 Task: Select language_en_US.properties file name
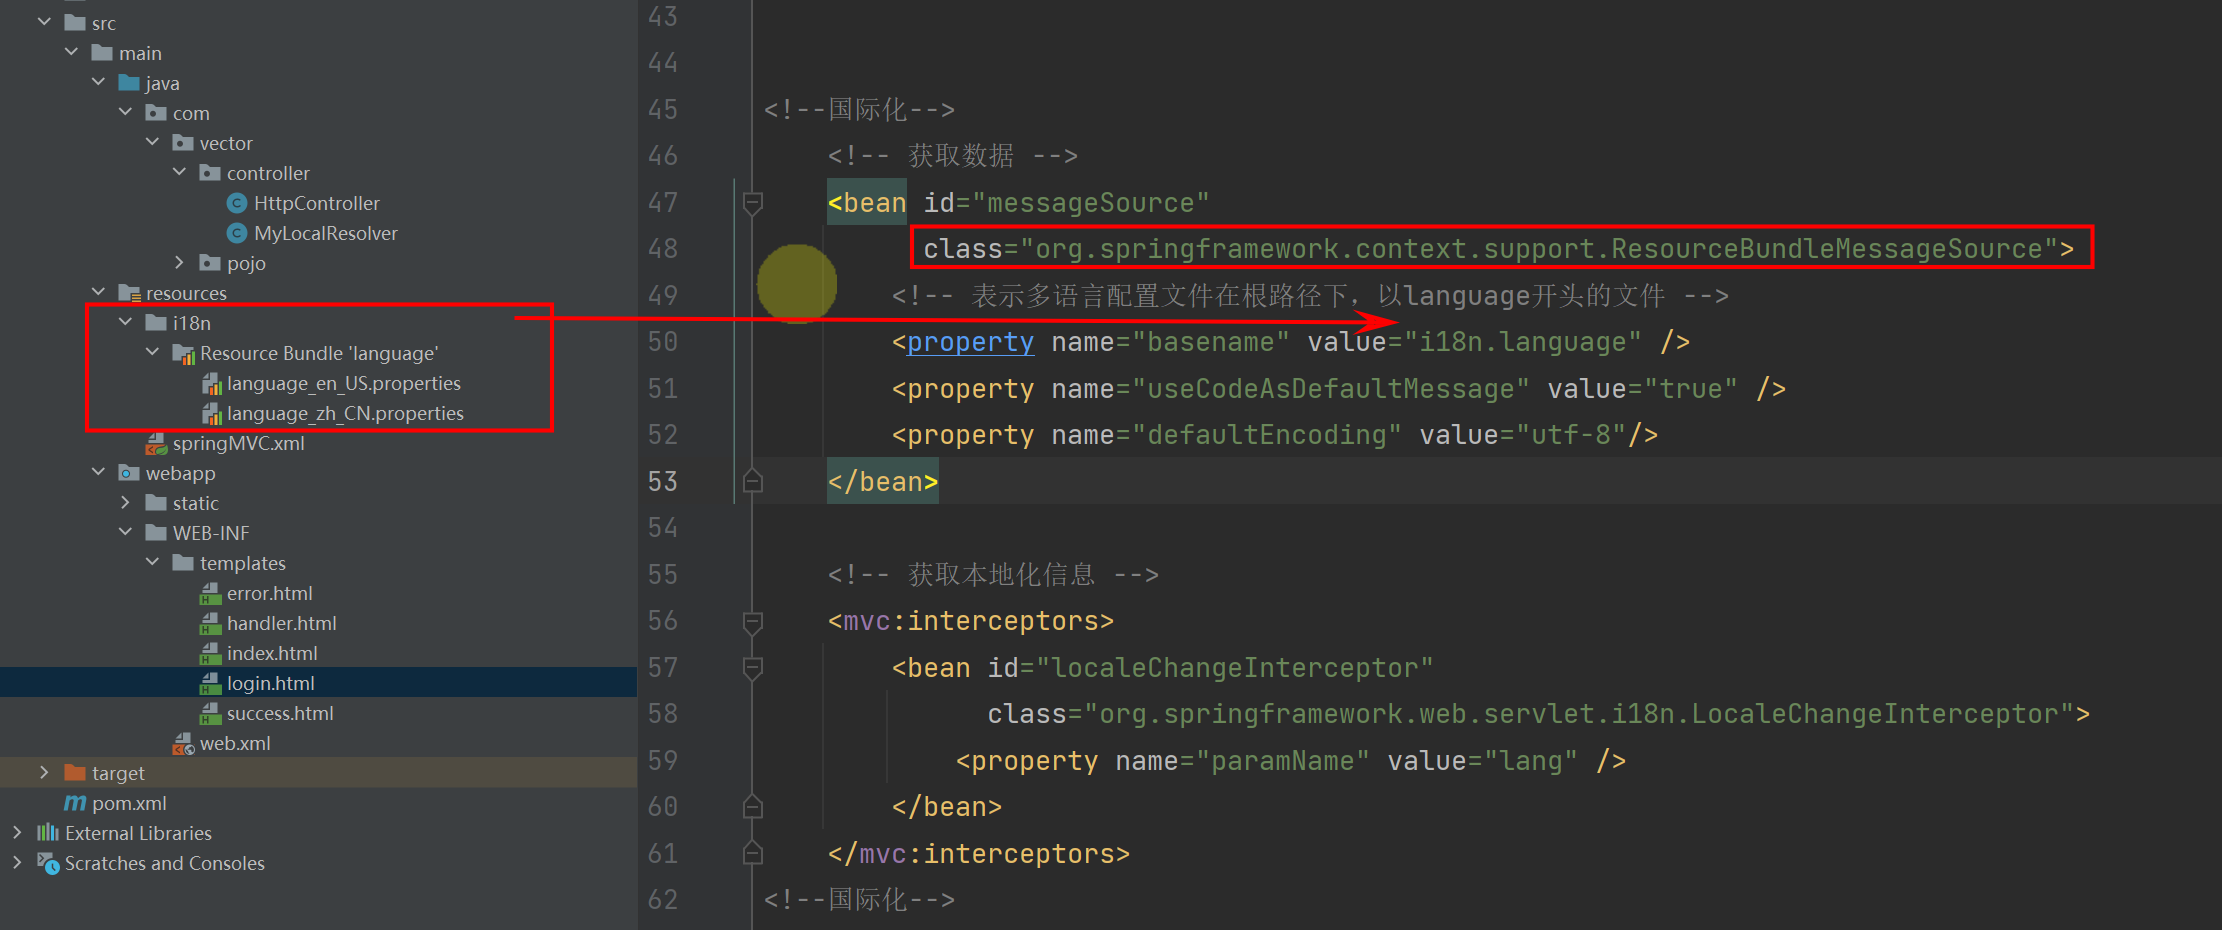(x=344, y=383)
